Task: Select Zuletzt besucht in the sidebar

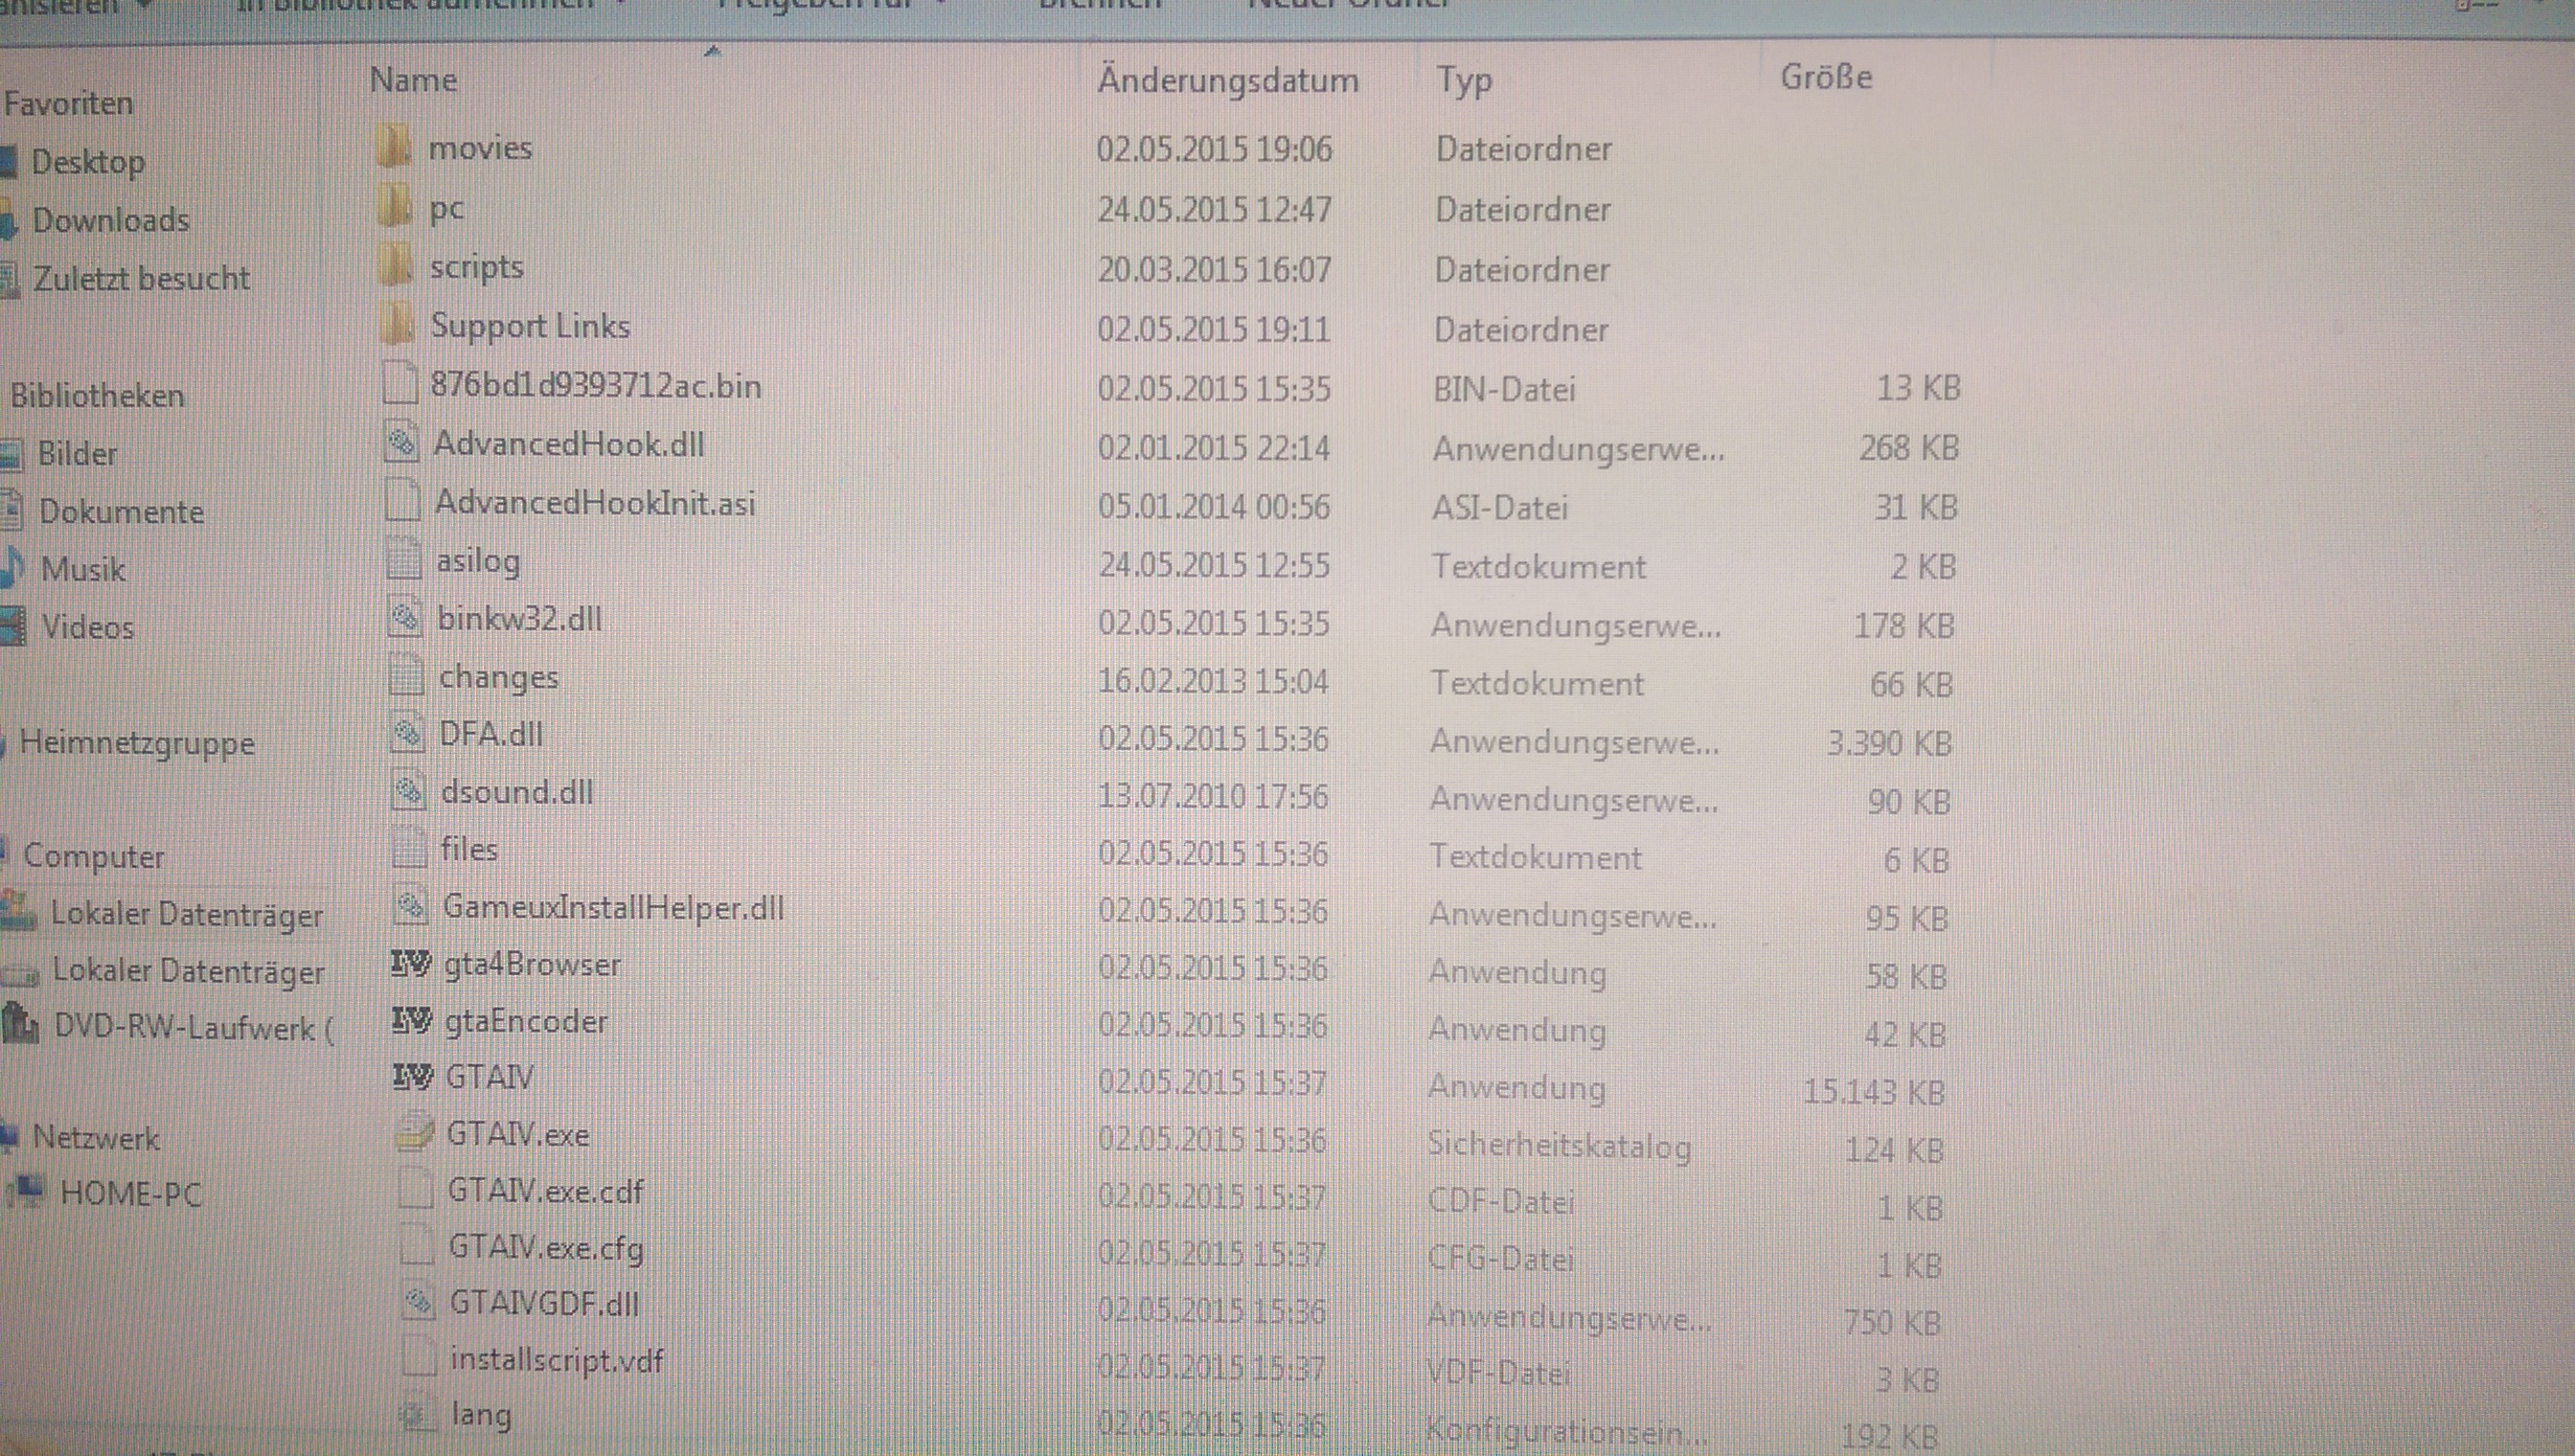Action: 141,278
